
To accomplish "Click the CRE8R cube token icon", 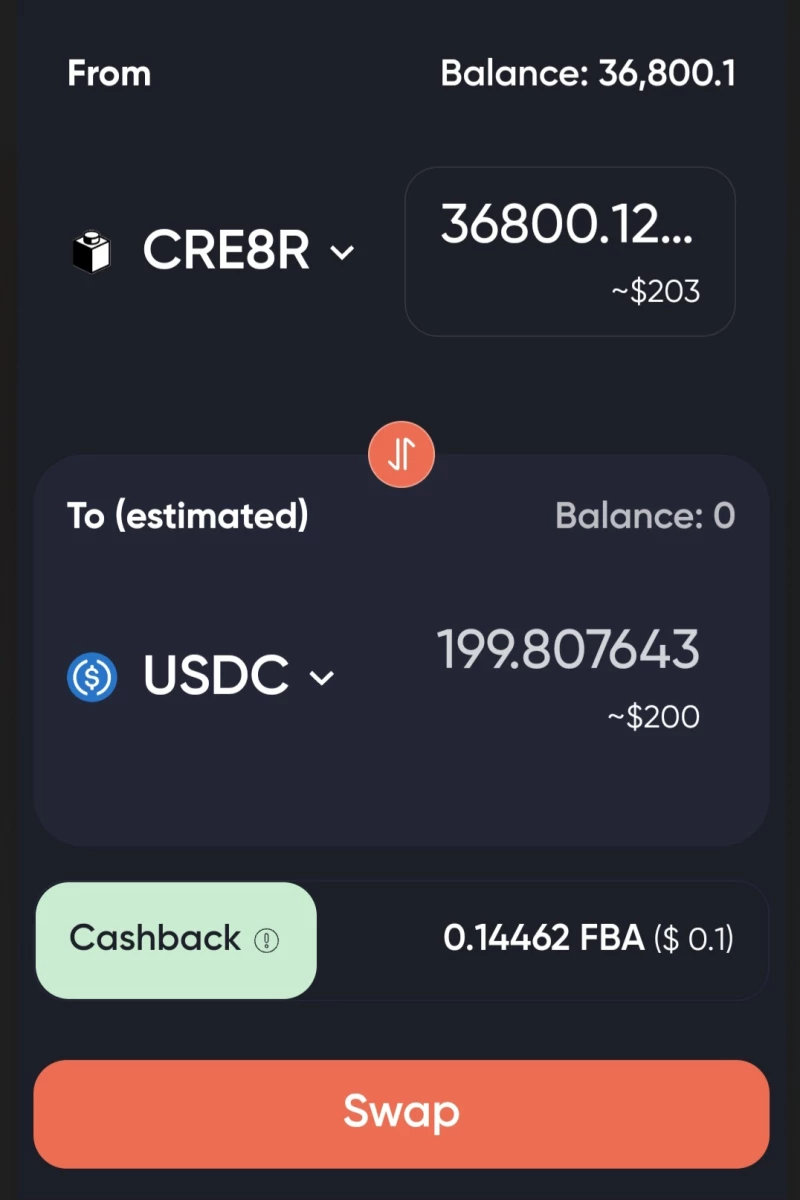I will 90,251.
